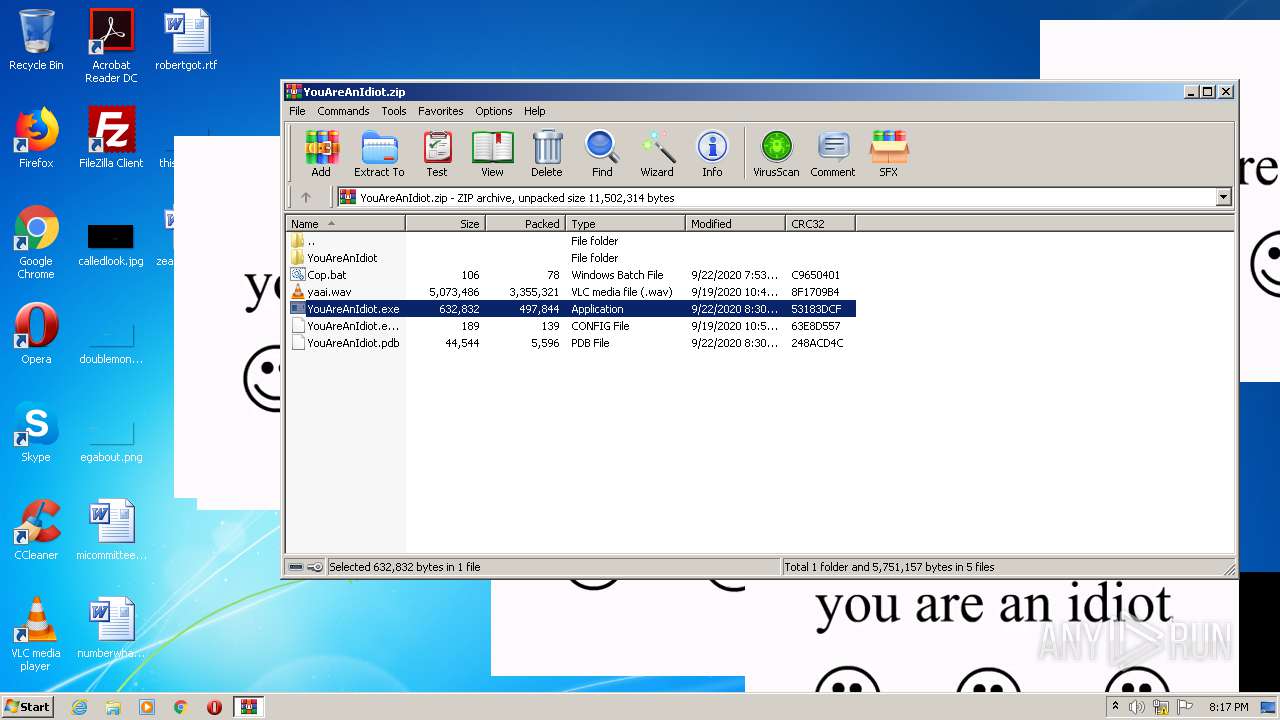1280x720 pixels.
Task: Sort the file list by Size column
Action: click(x=445, y=224)
